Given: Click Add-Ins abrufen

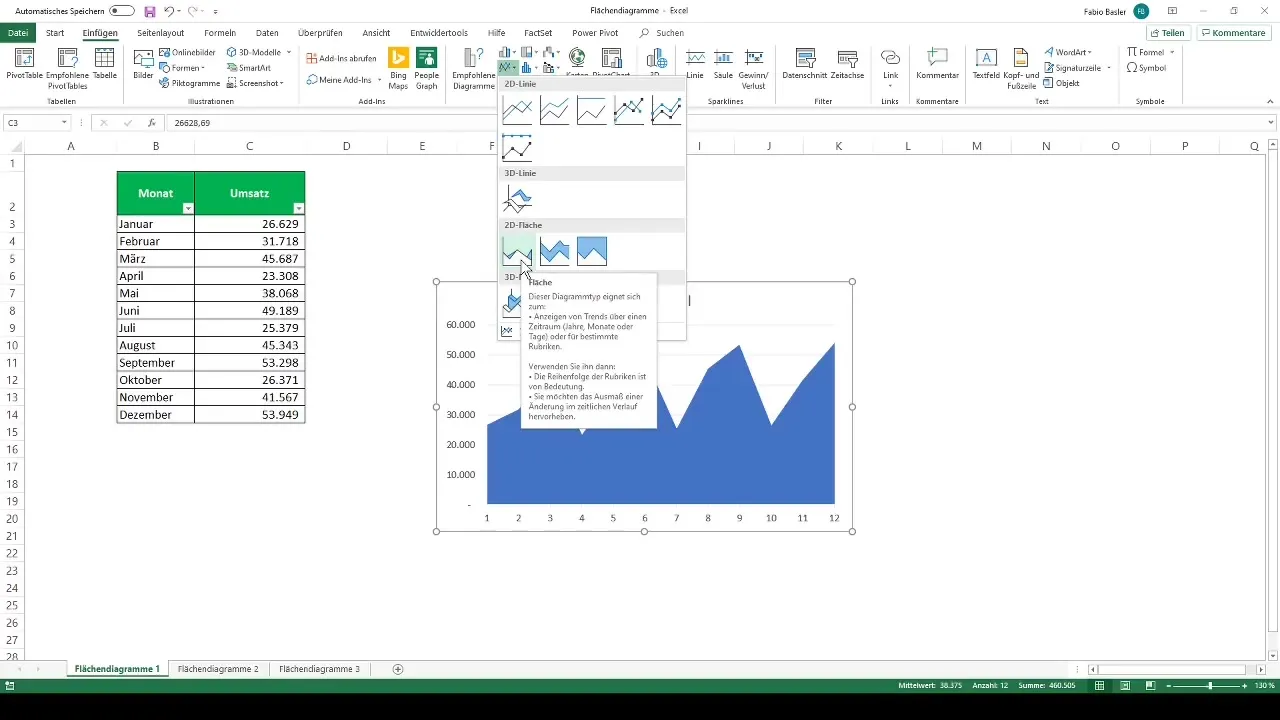Looking at the screenshot, I should [341, 58].
